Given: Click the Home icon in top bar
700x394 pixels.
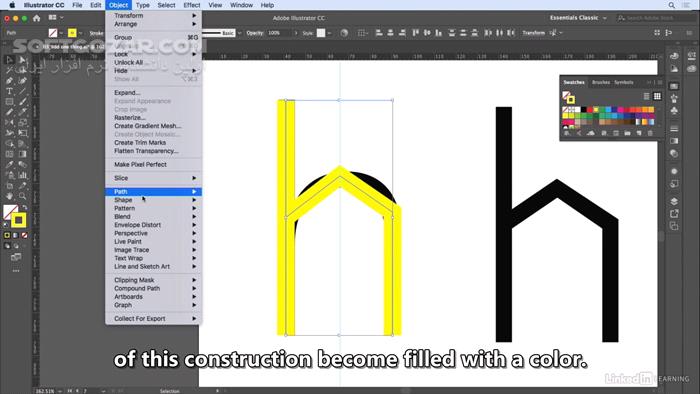Looking at the screenshot, I should [37, 18].
